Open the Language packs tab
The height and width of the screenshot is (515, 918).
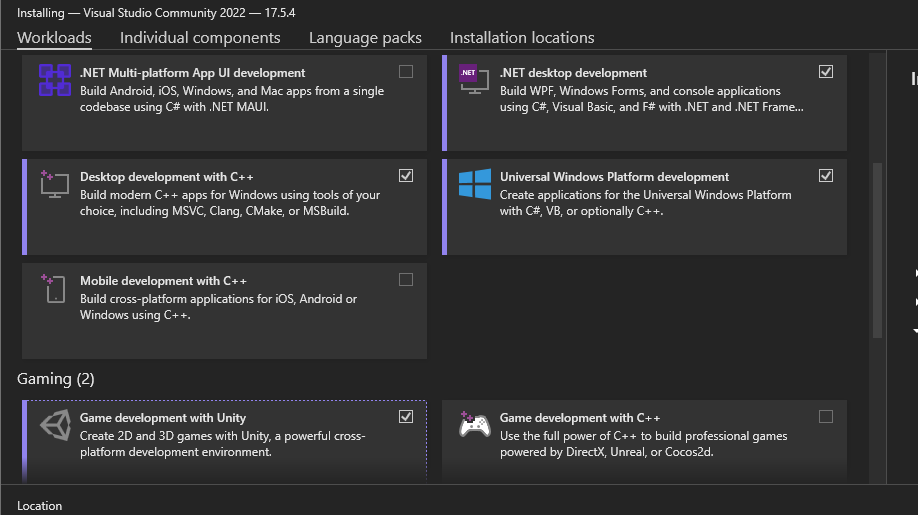point(365,37)
